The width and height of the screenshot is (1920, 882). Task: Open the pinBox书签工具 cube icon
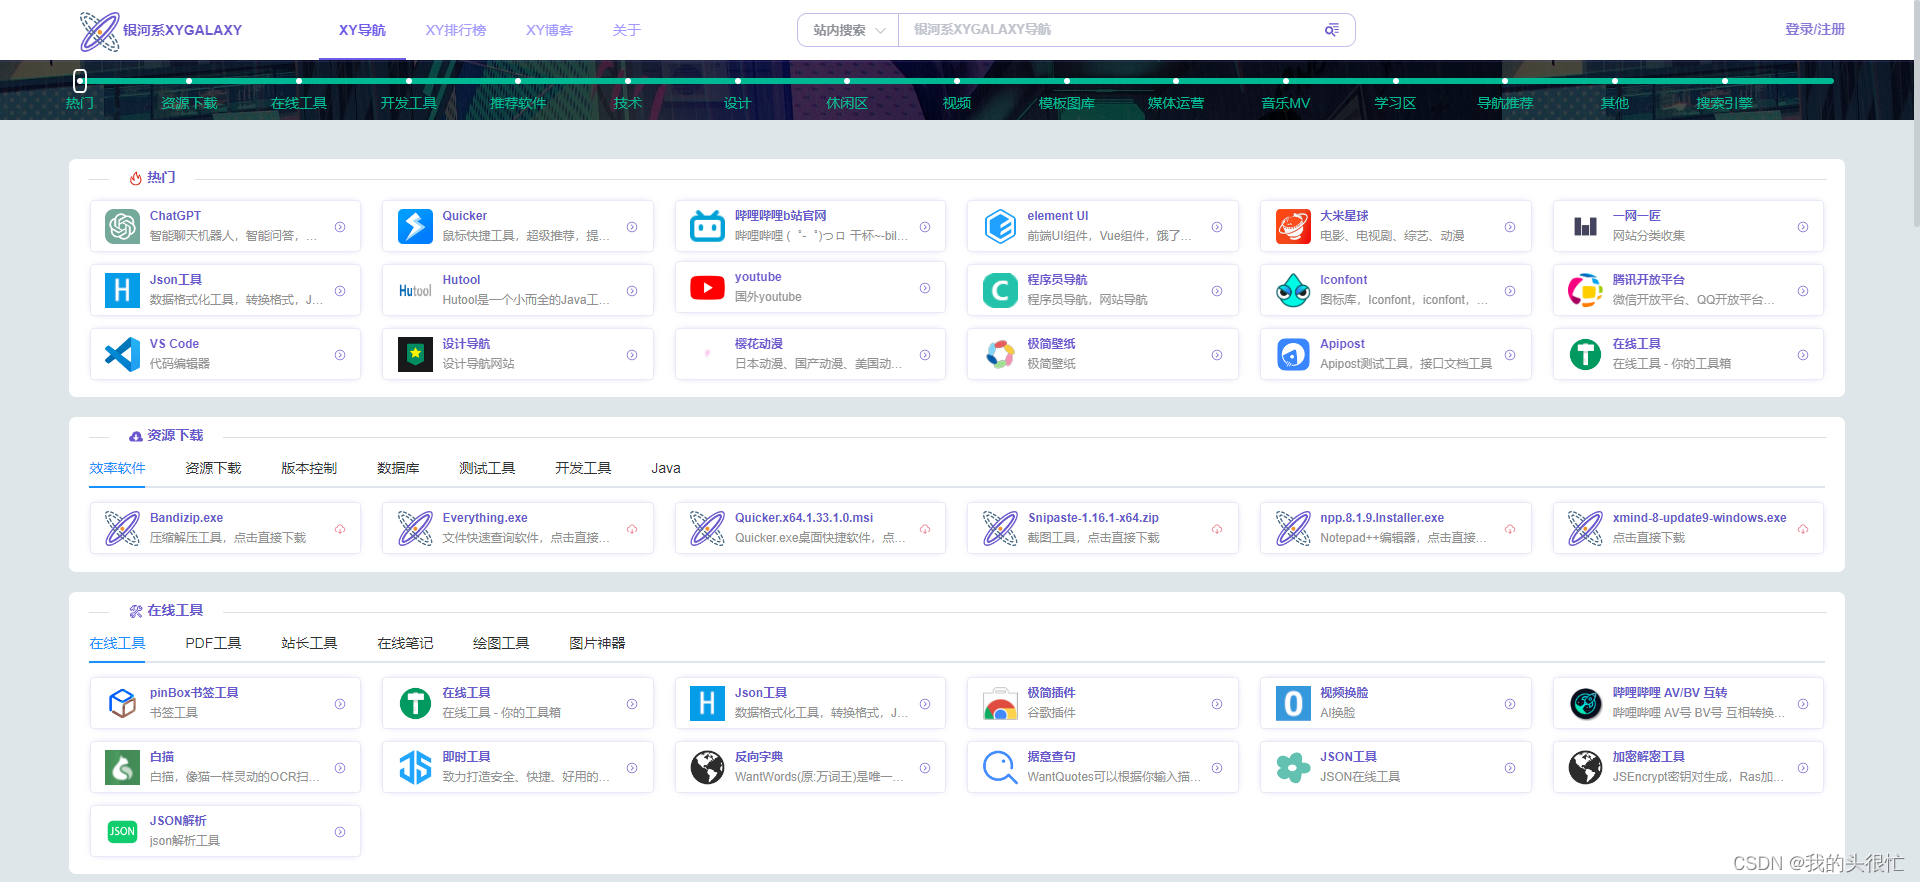pos(122,703)
